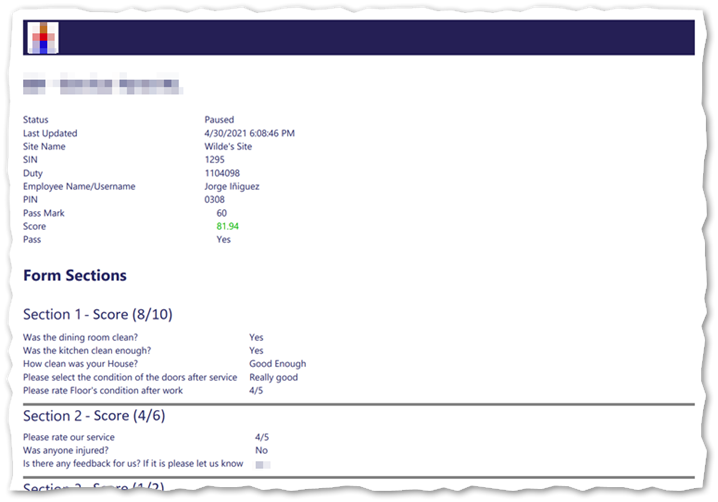
Task: Open Section 1 - Score (8/10) heading
Action: click(97, 314)
